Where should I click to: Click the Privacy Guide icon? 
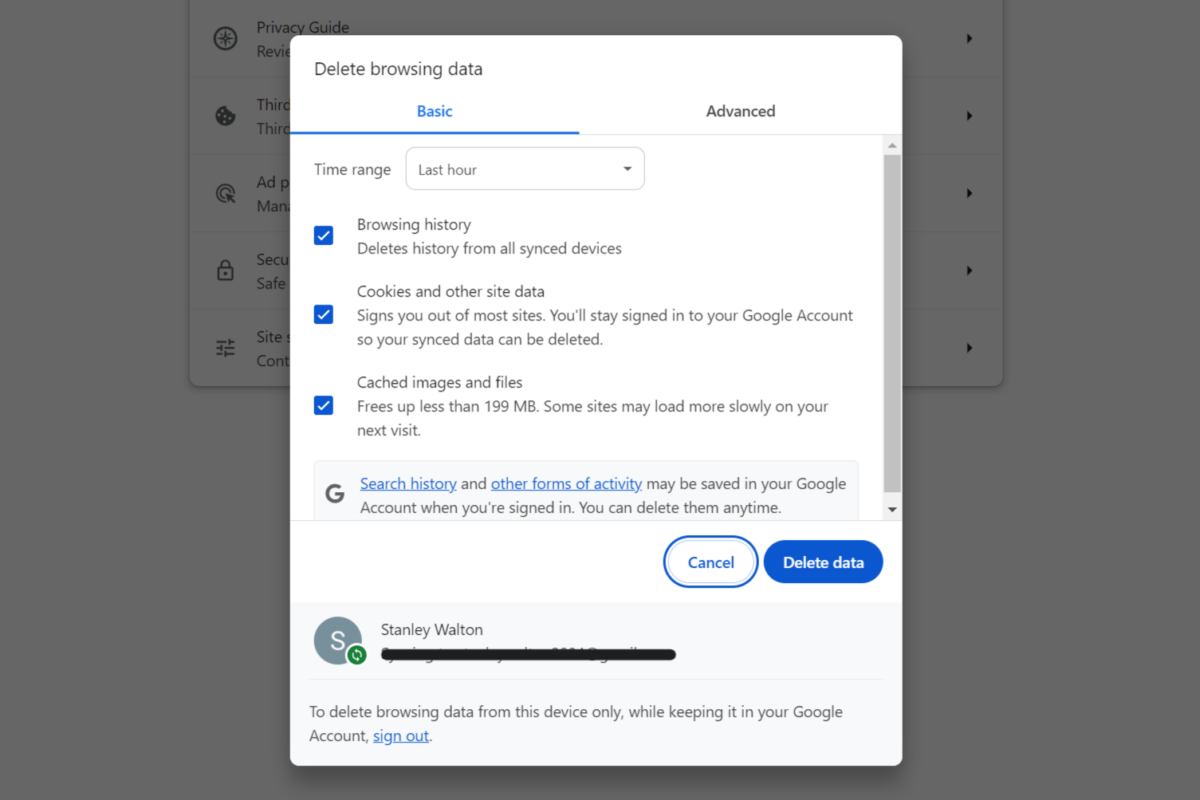[222, 39]
